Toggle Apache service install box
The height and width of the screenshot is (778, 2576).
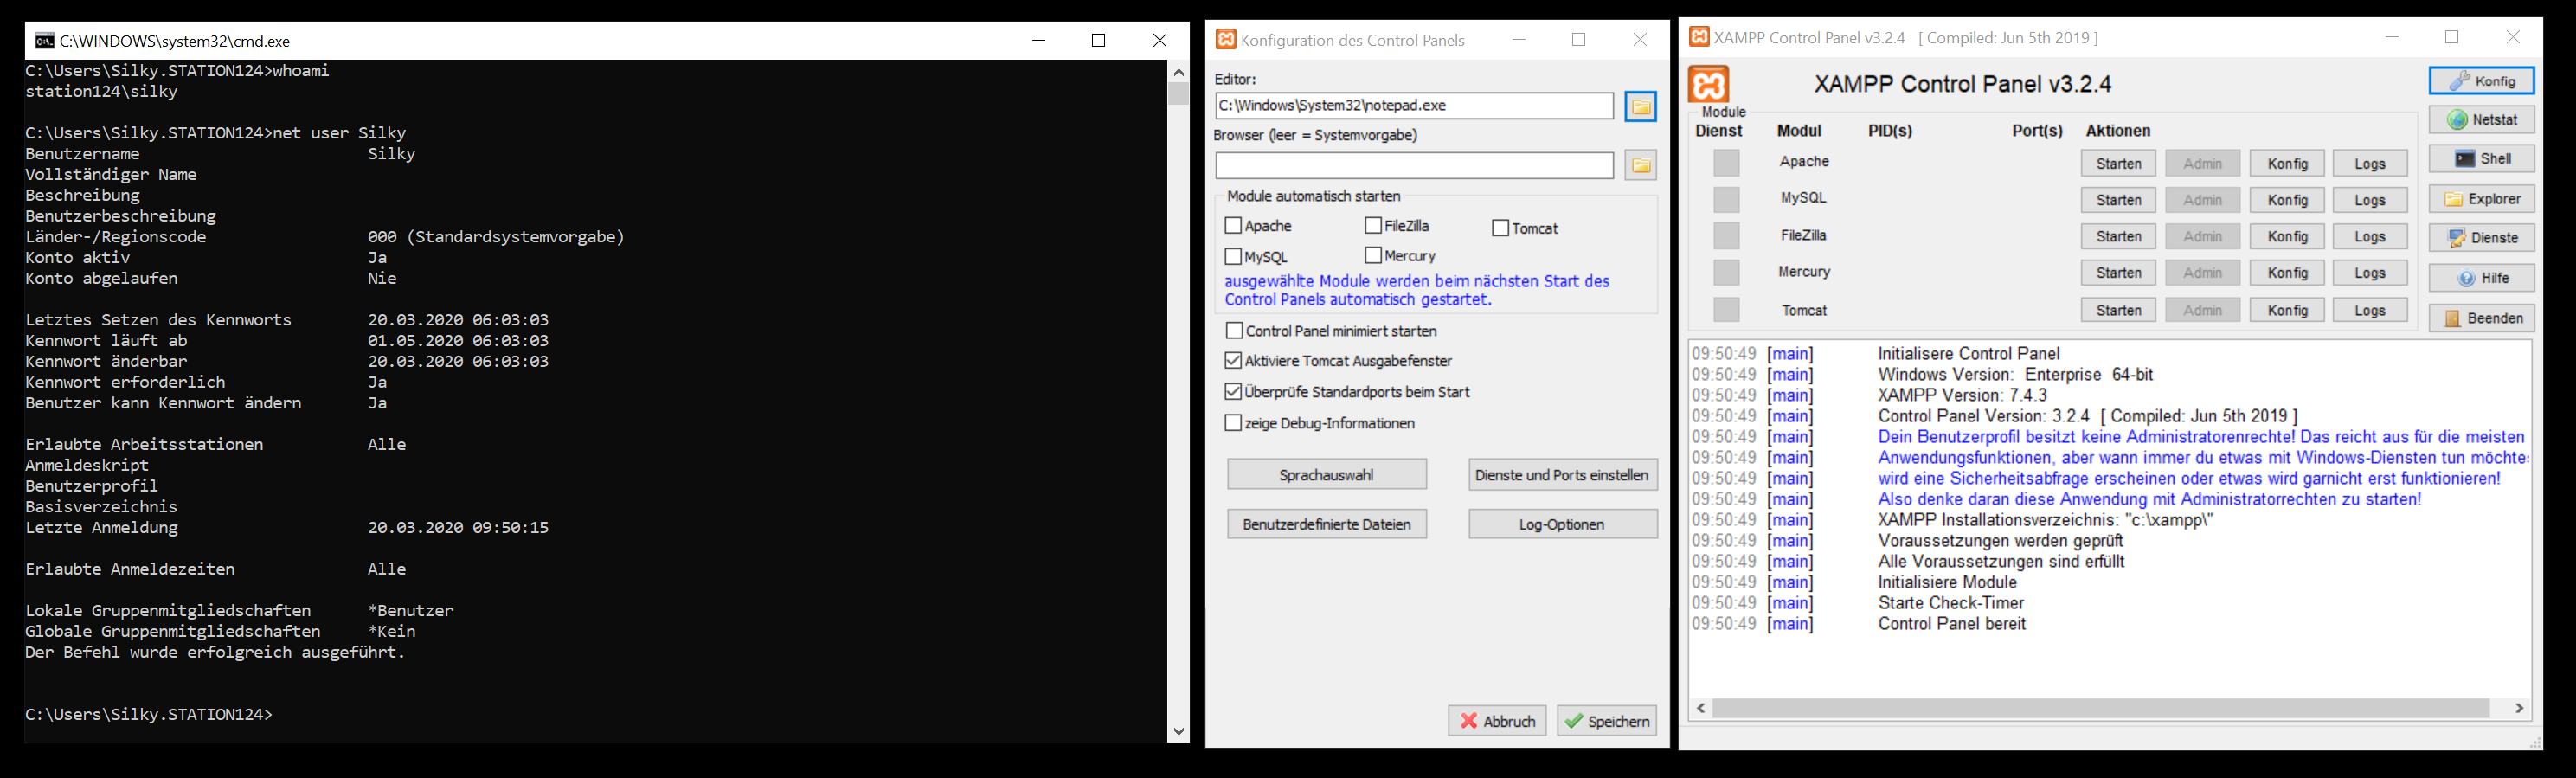[1726, 163]
